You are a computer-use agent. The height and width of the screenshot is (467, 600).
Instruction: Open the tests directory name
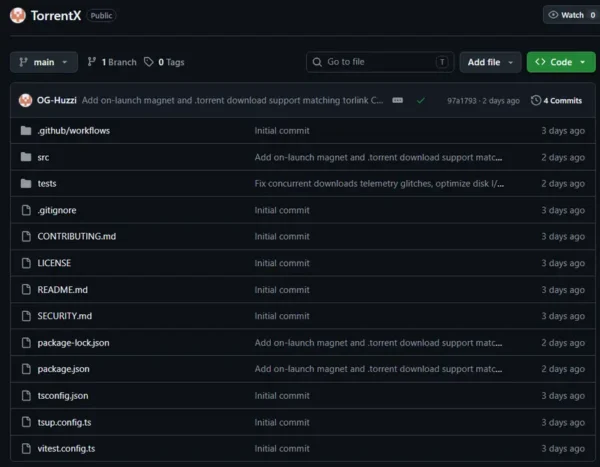[x=47, y=184]
